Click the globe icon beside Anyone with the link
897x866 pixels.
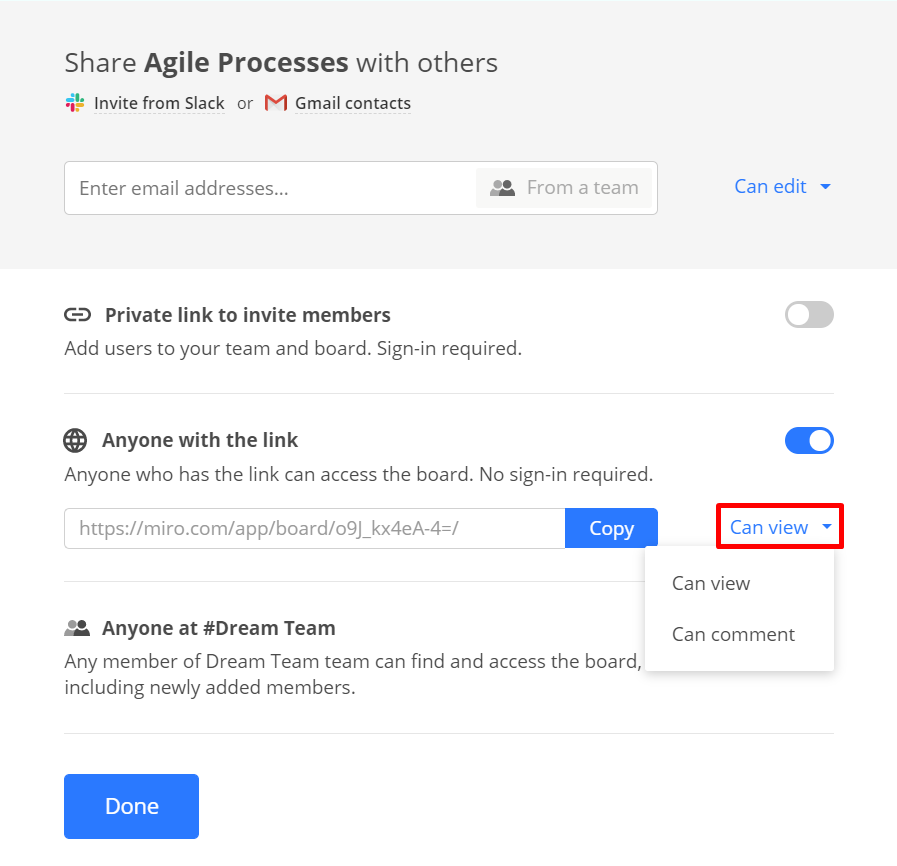(x=75, y=441)
